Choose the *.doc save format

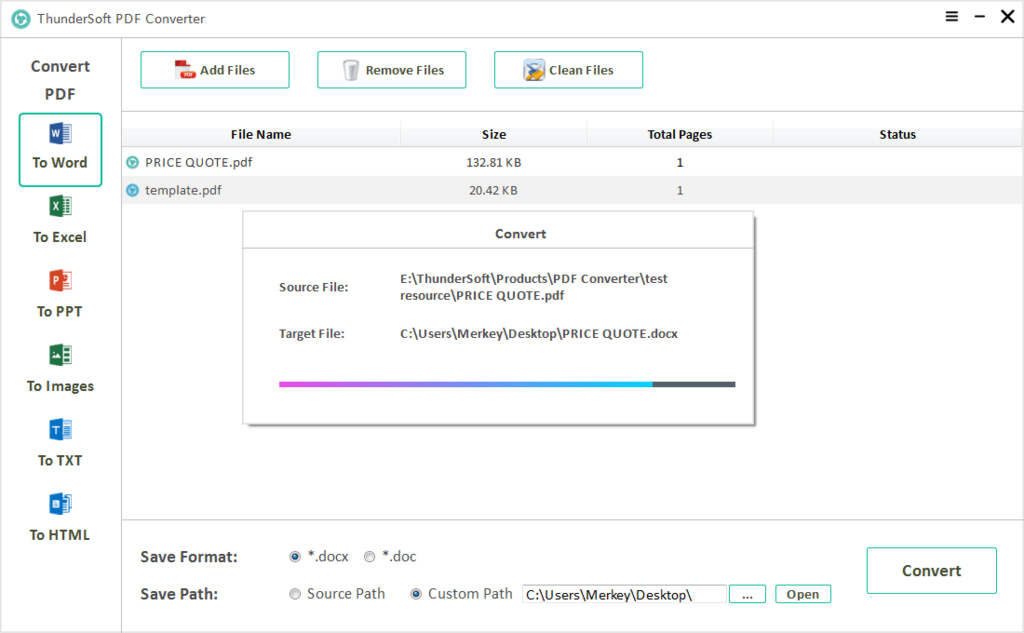(370, 557)
